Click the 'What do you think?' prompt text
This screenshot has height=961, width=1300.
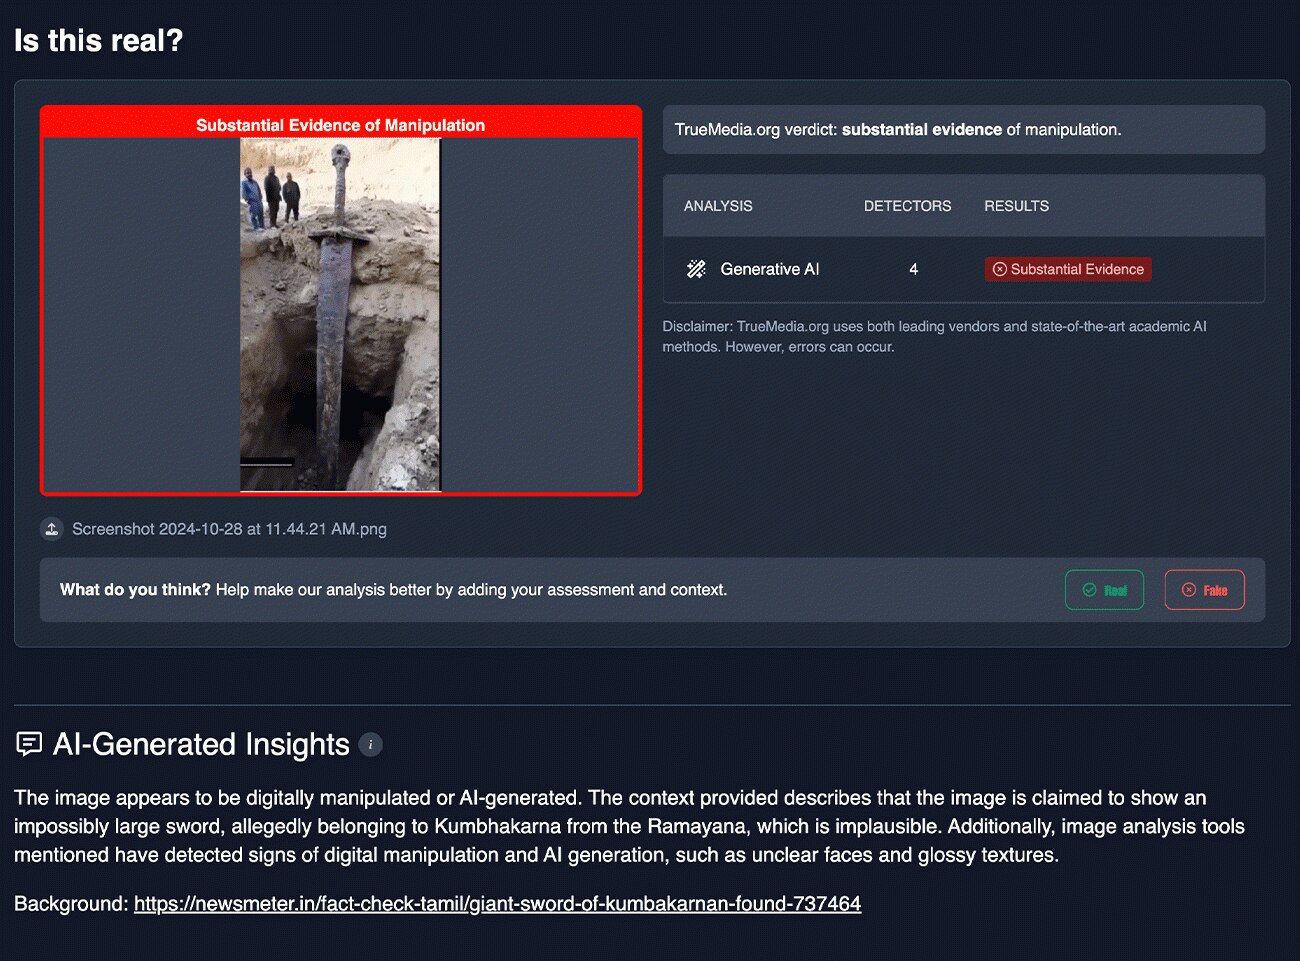click(393, 590)
